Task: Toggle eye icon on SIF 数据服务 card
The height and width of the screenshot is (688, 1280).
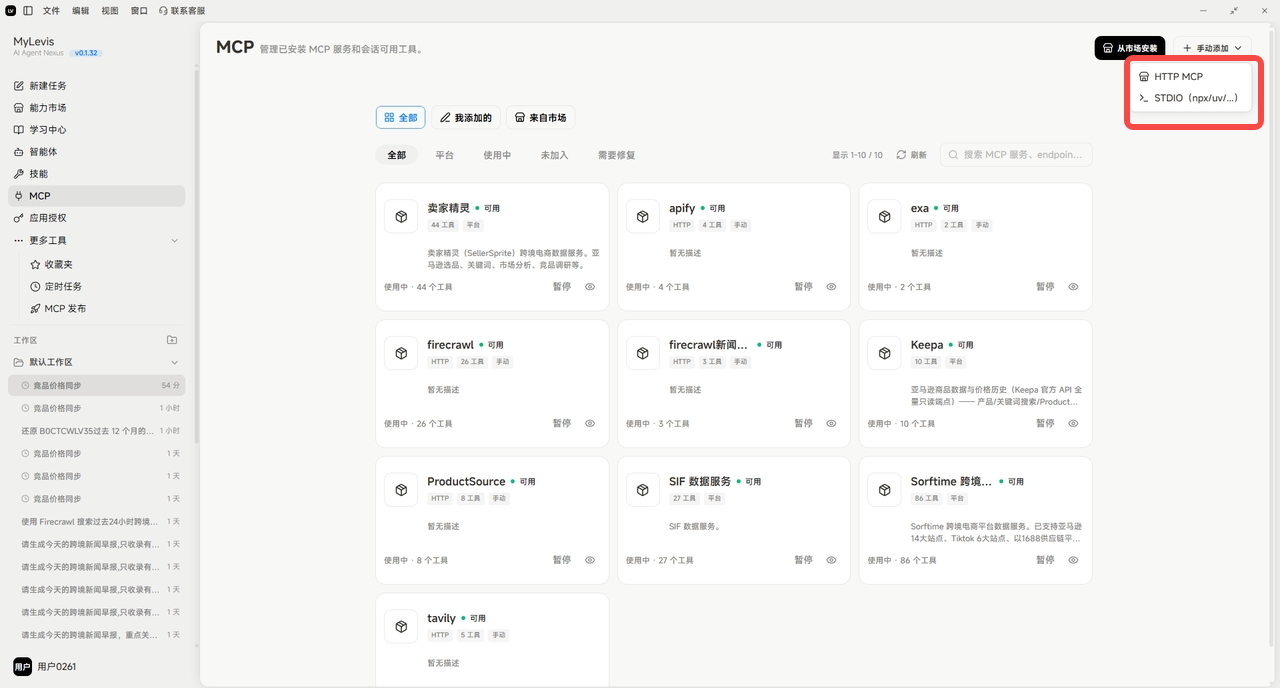Action: click(832, 561)
